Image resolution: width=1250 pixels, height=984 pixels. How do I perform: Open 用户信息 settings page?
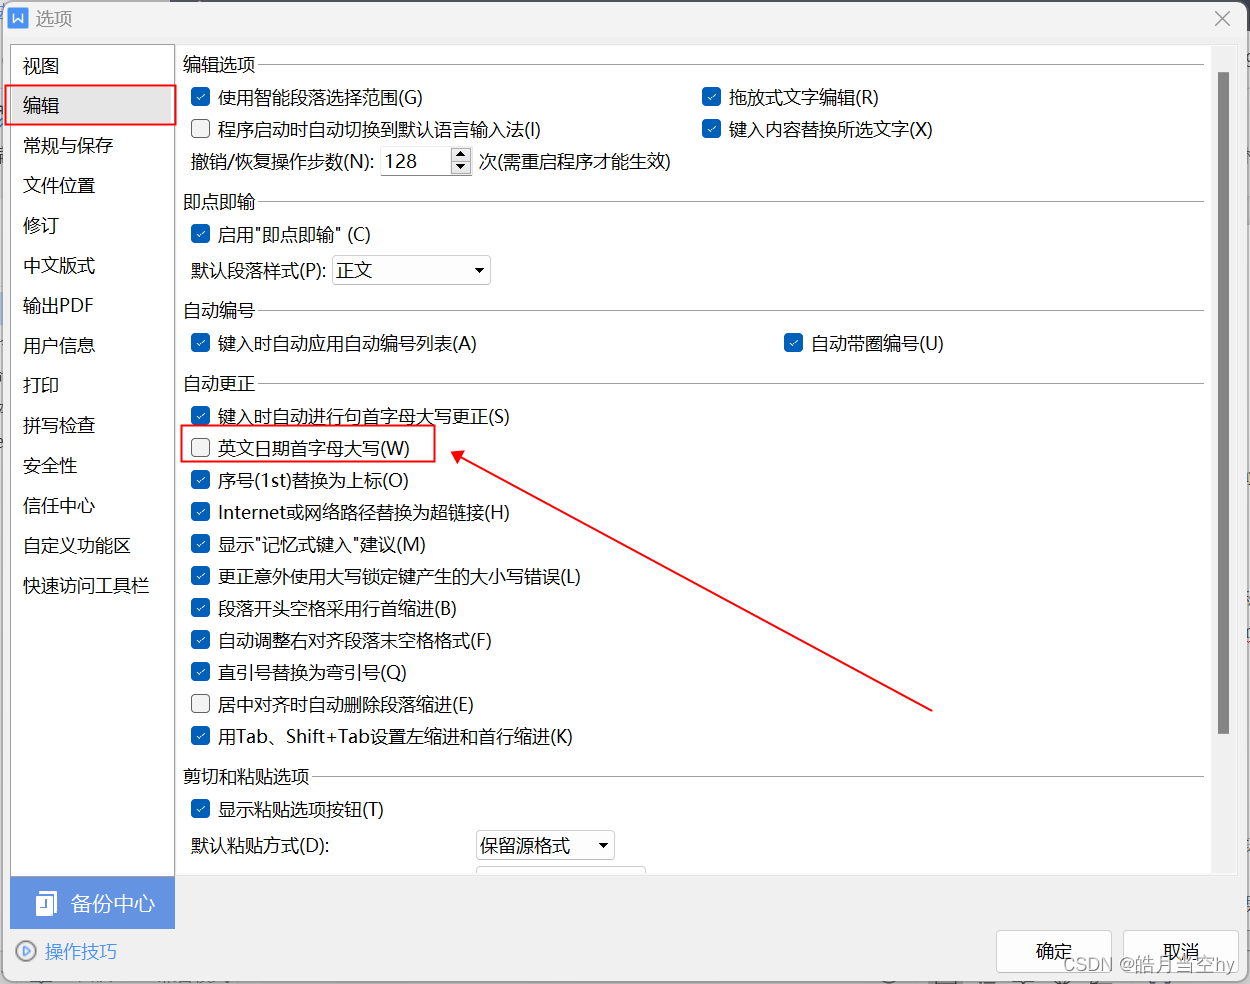[92, 345]
